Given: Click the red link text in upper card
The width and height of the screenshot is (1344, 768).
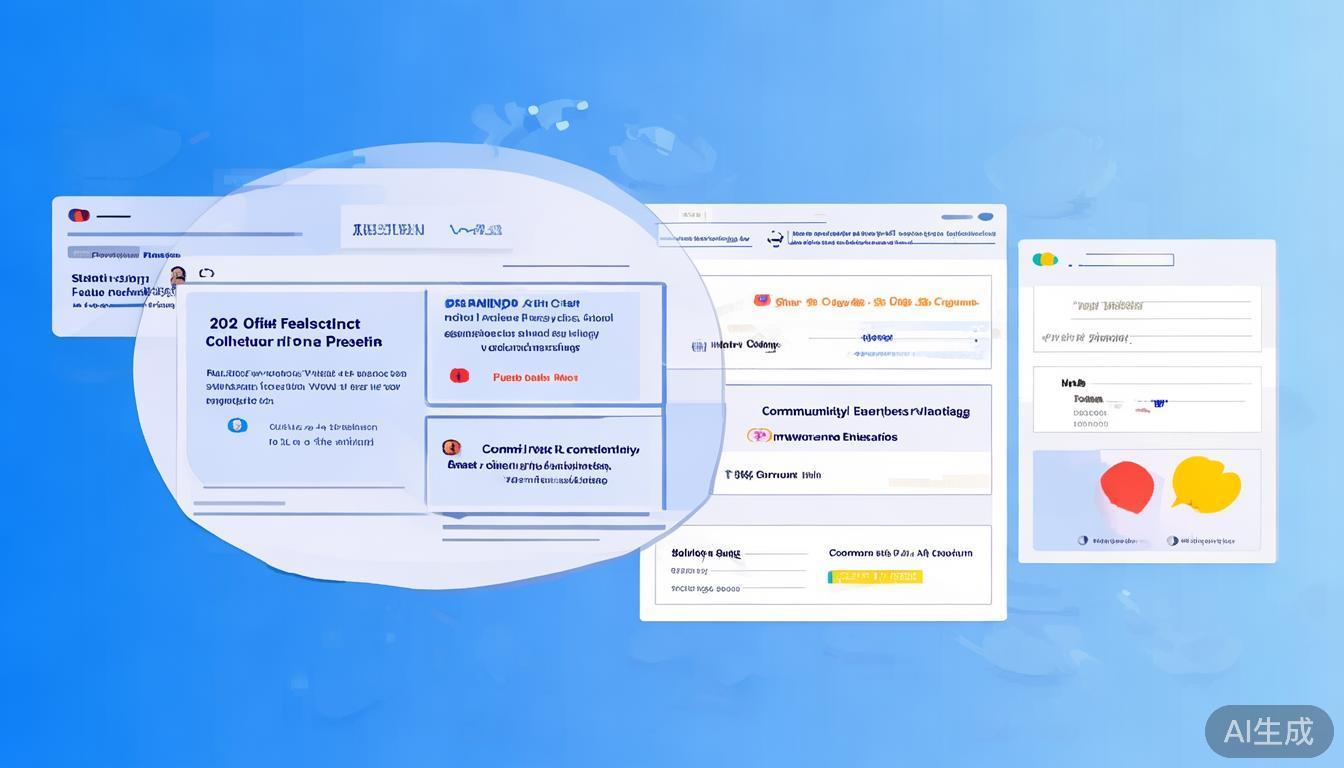Looking at the screenshot, I should (535, 377).
